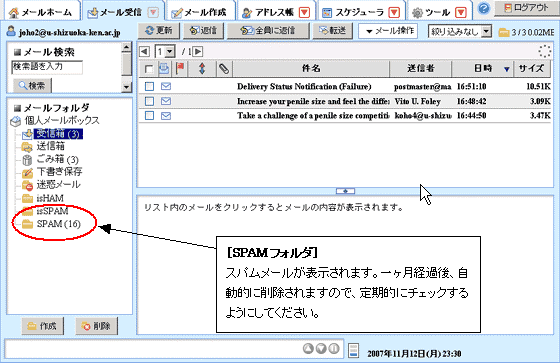
Task: Open the メールホーム tab
Action: tap(41, 12)
